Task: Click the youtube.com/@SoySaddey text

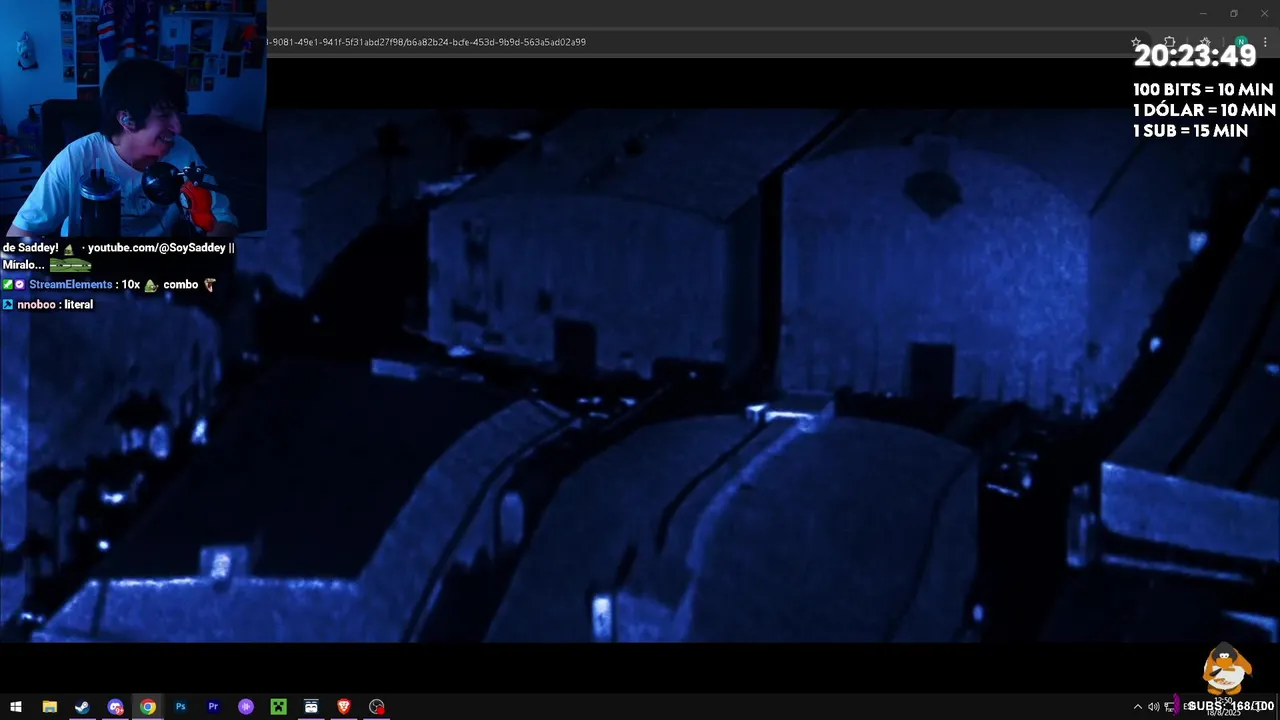Action: click(x=156, y=248)
